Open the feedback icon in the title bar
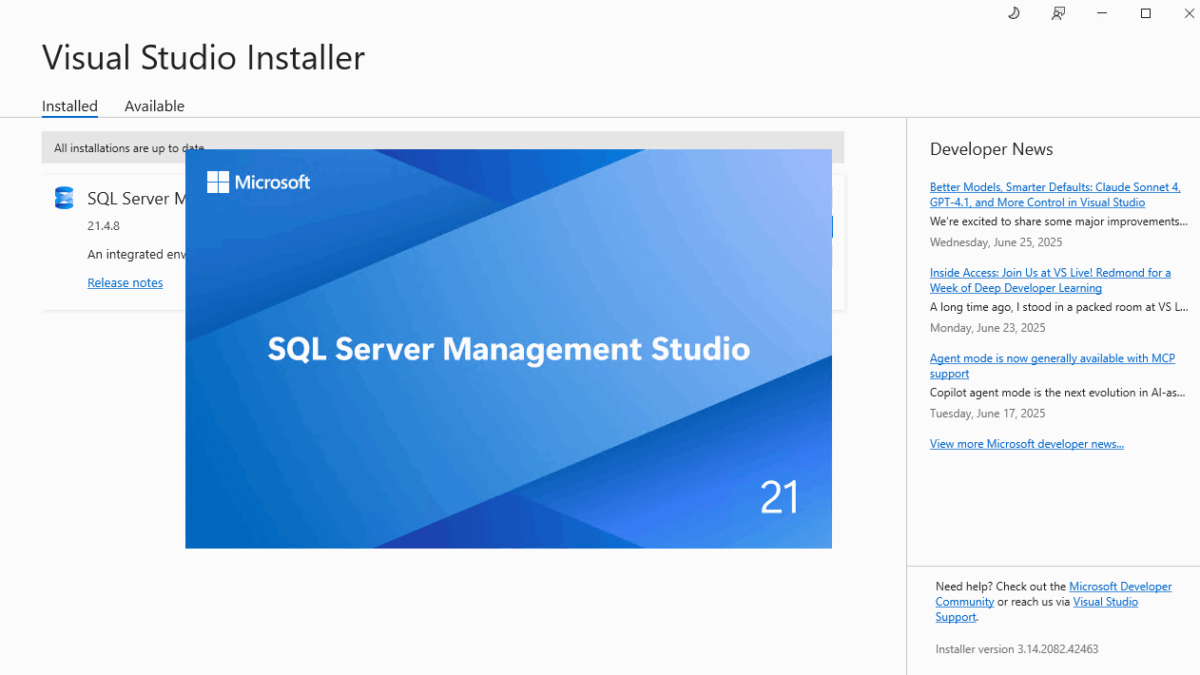The image size is (1200, 675). click(x=1058, y=13)
